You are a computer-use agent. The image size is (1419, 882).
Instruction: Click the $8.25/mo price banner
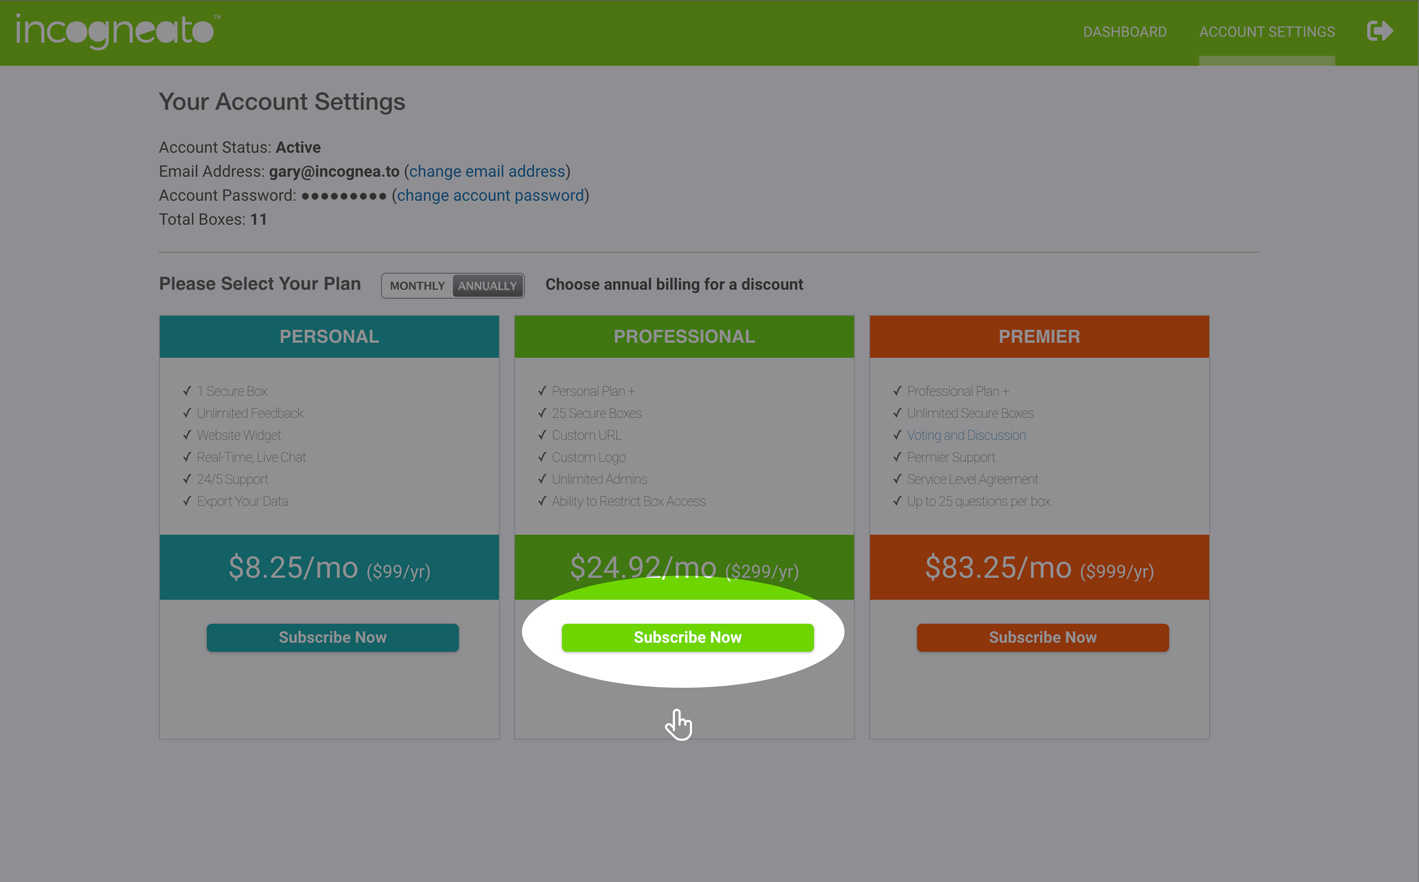329,568
